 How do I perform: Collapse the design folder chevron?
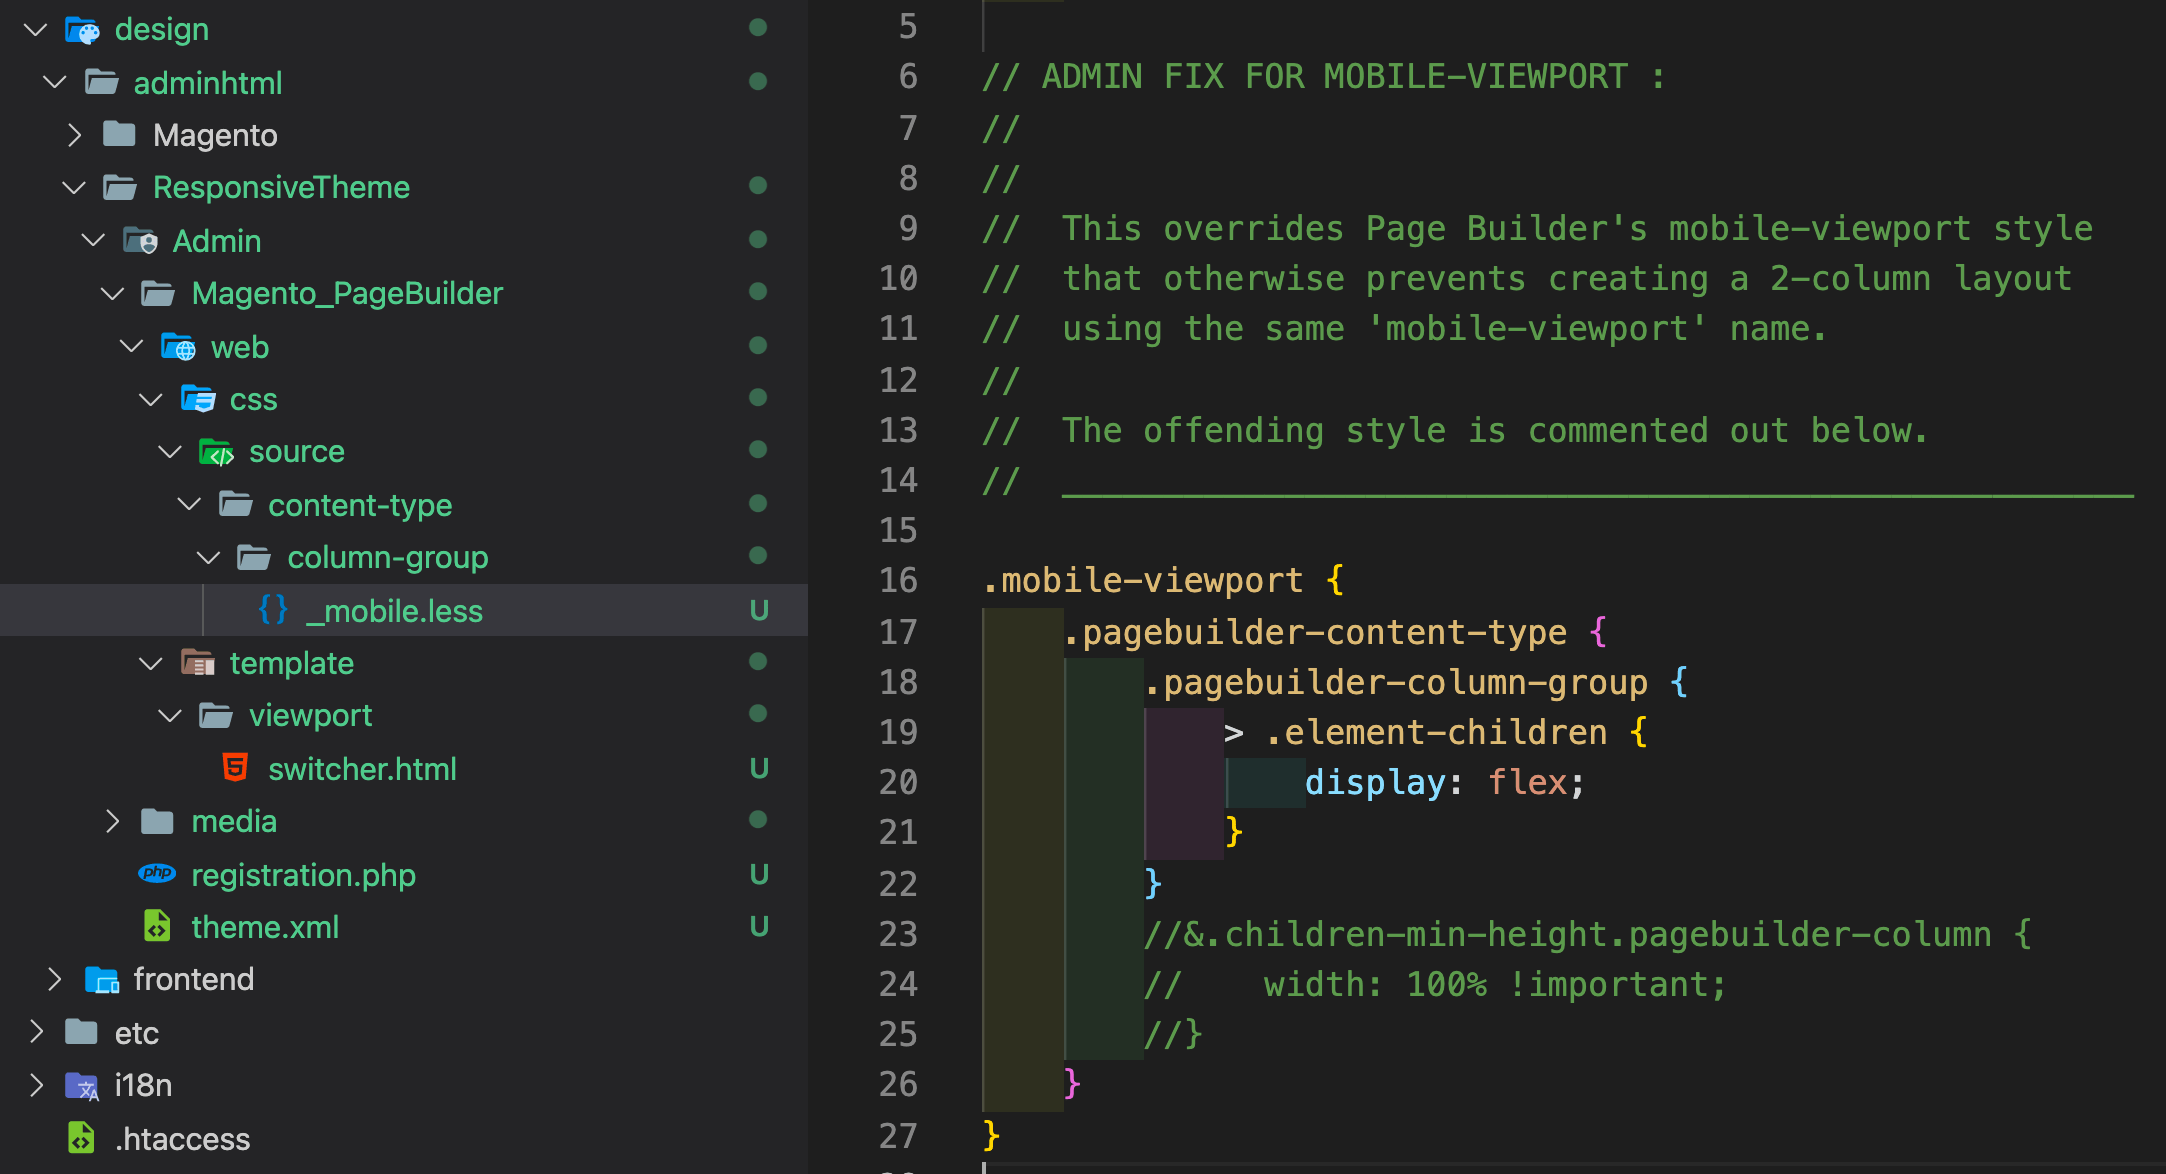36,30
